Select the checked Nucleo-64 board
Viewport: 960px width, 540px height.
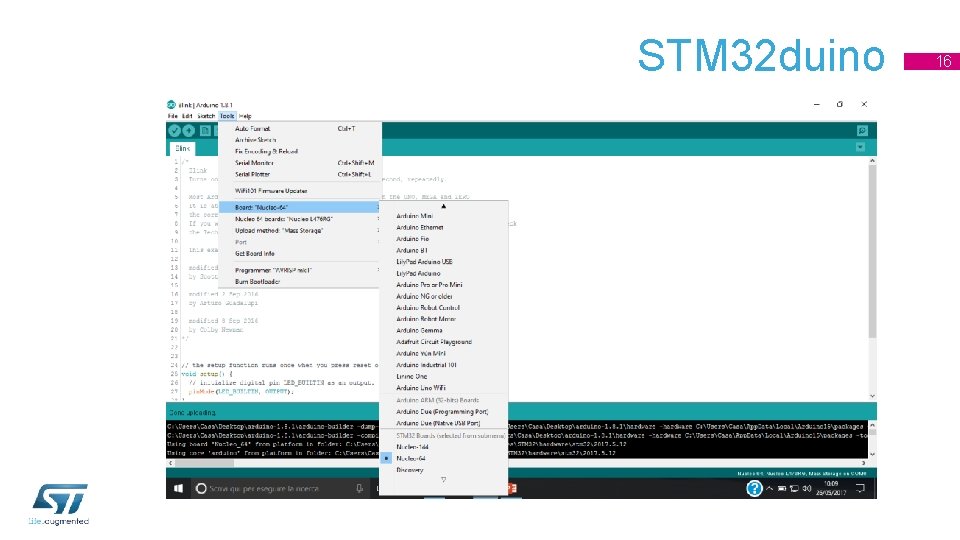click(444, 459)
